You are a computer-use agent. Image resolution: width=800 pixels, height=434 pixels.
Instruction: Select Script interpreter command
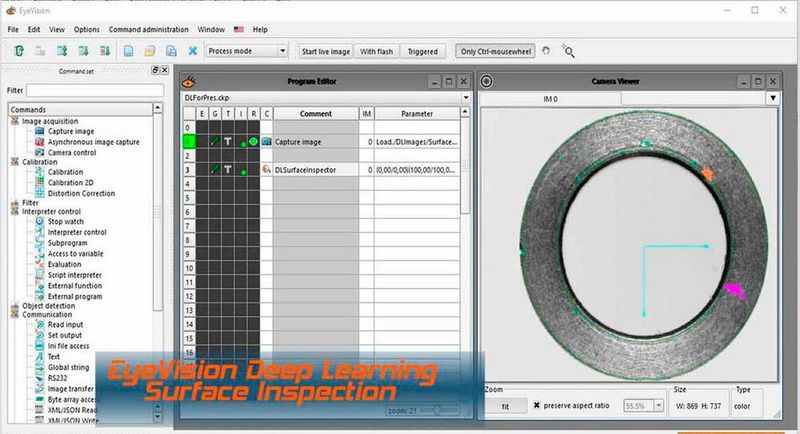pyautogui.click(x=74, y=275)
